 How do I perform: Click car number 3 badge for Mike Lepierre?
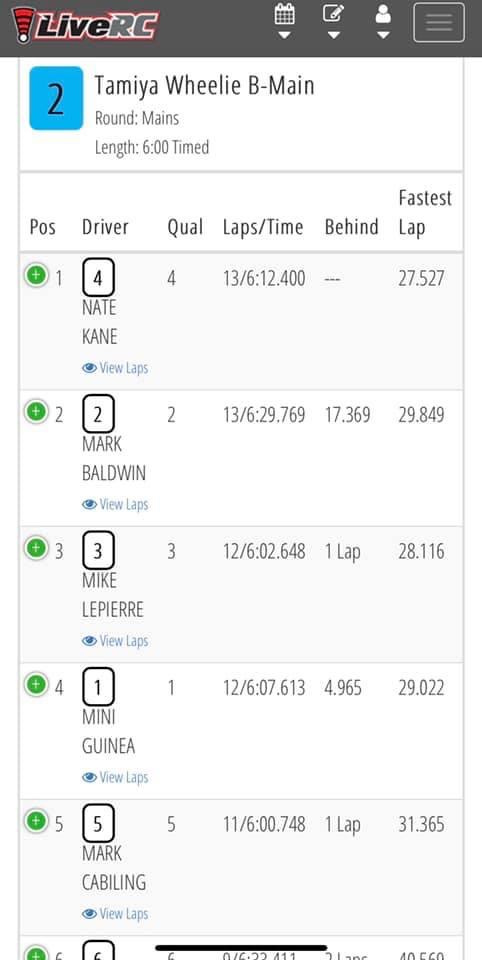[x=98, y=552]
